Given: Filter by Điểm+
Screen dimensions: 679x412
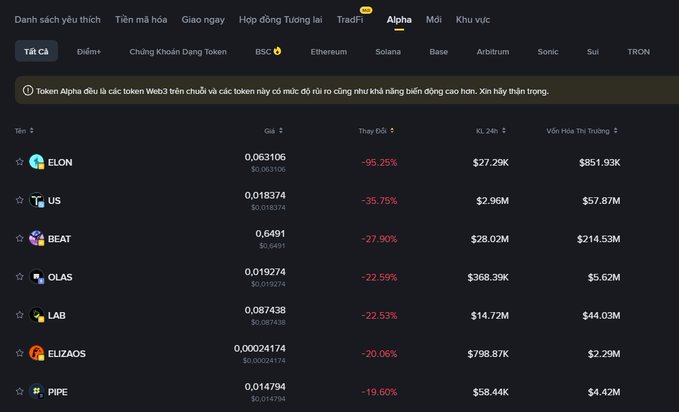Looking at the screenshot, I should coord(89,52).
